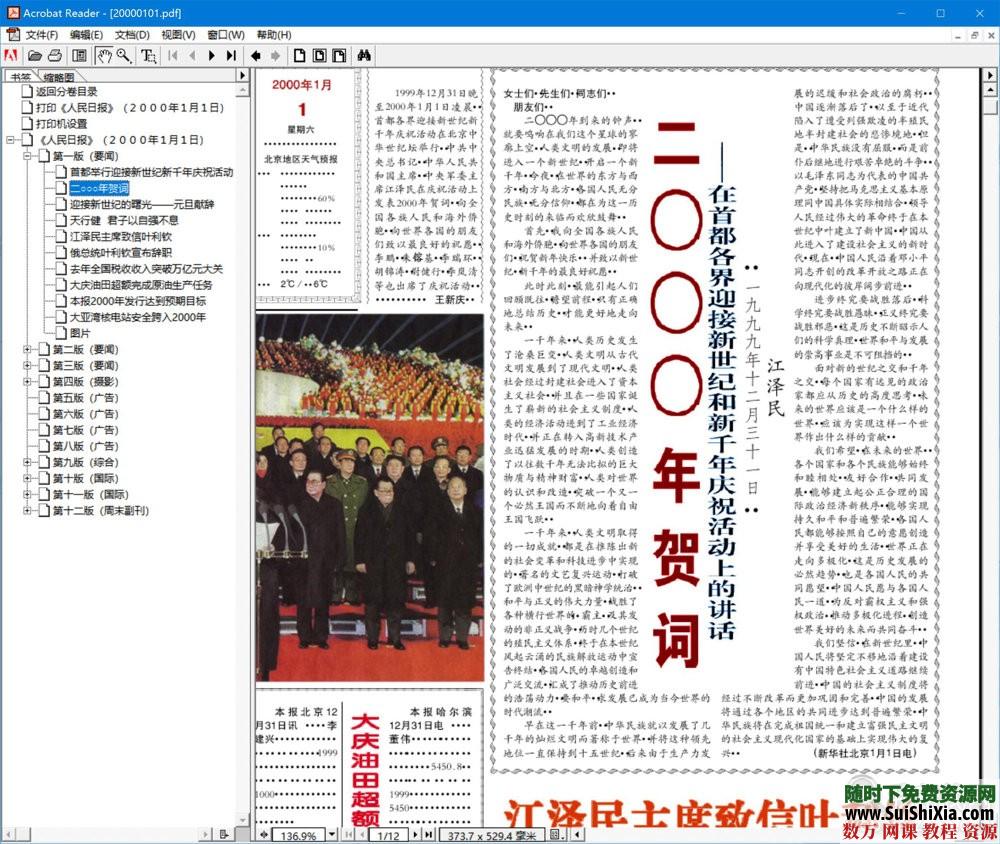Open the 打印机设置 bookmark

pyautogui.click(x=59, y=124)
